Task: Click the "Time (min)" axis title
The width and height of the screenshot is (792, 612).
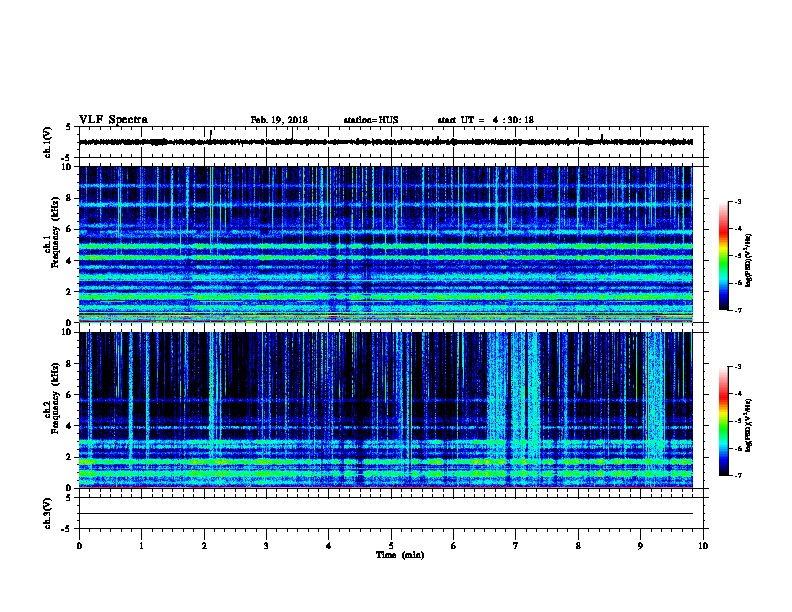Action: coord(400,555)
